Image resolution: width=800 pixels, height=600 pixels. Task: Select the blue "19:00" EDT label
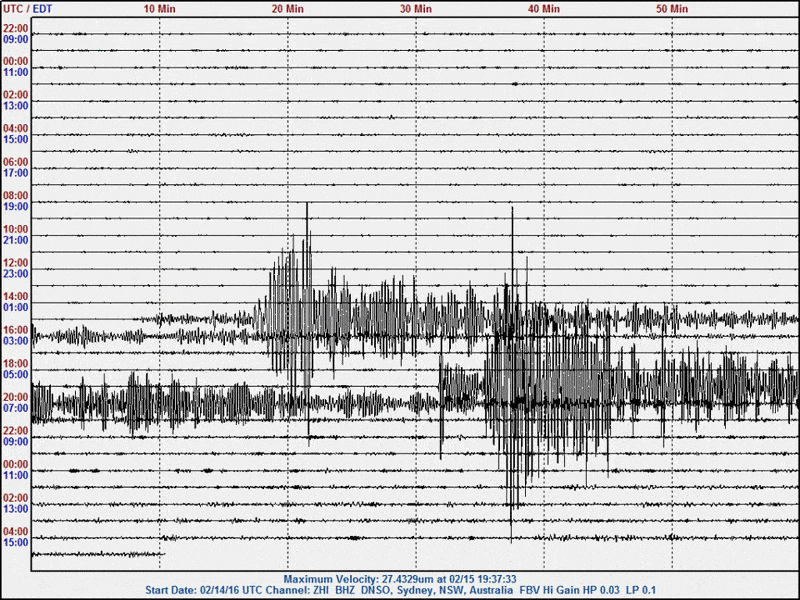(x=16, y=207)
